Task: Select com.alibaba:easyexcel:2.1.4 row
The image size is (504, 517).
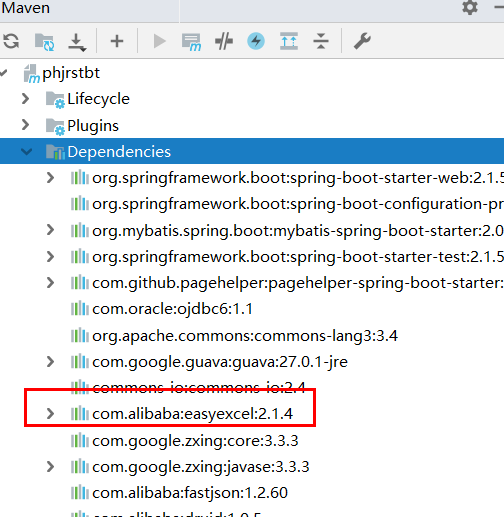Action: 252,414
